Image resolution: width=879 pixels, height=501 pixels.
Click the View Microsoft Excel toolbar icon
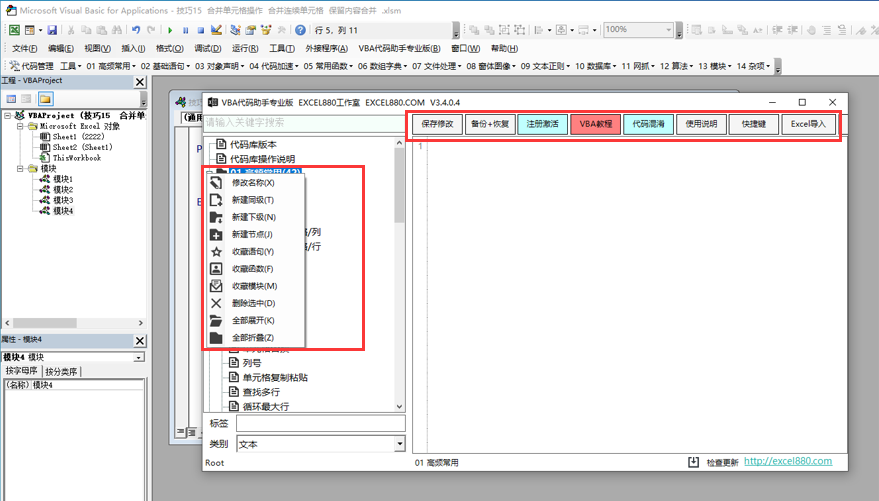pos(15,30)
